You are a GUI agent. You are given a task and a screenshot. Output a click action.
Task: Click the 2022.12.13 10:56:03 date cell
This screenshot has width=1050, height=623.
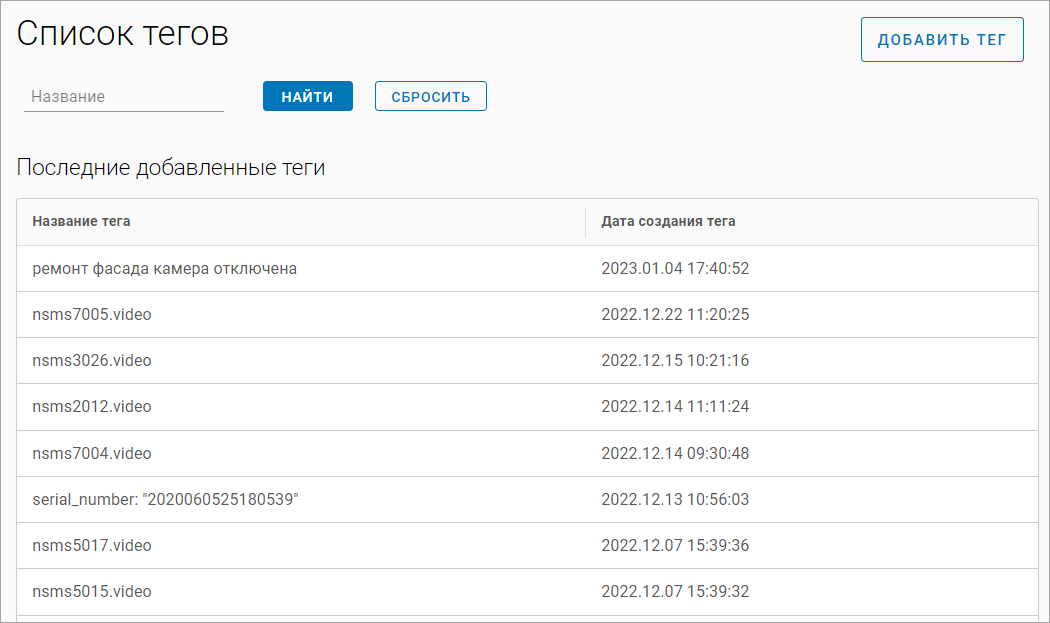click(675, 500)
